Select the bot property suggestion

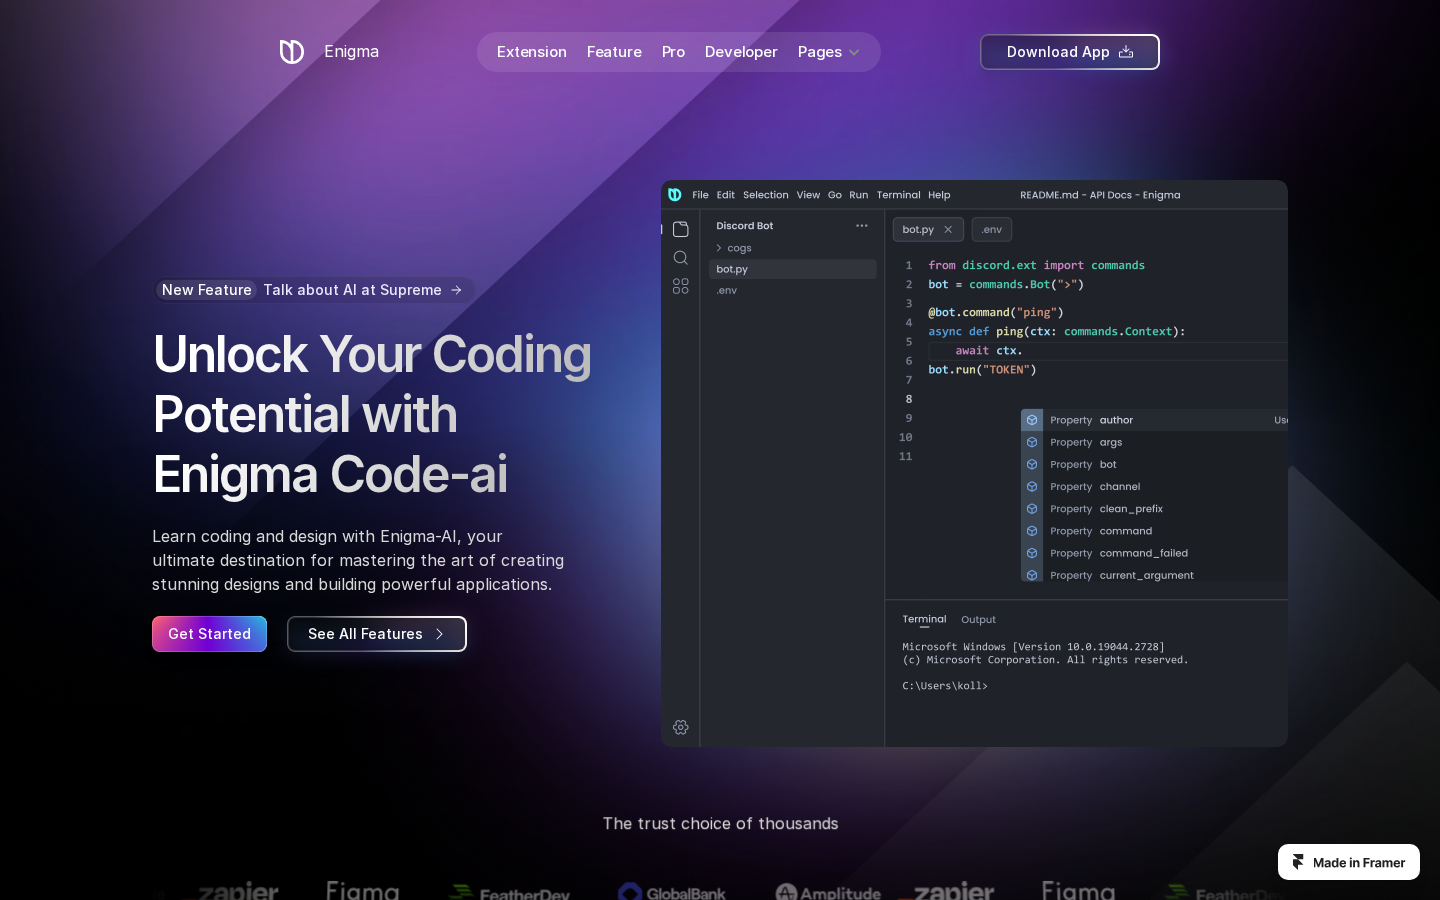pyautogui.click(x=1154, y=464)
